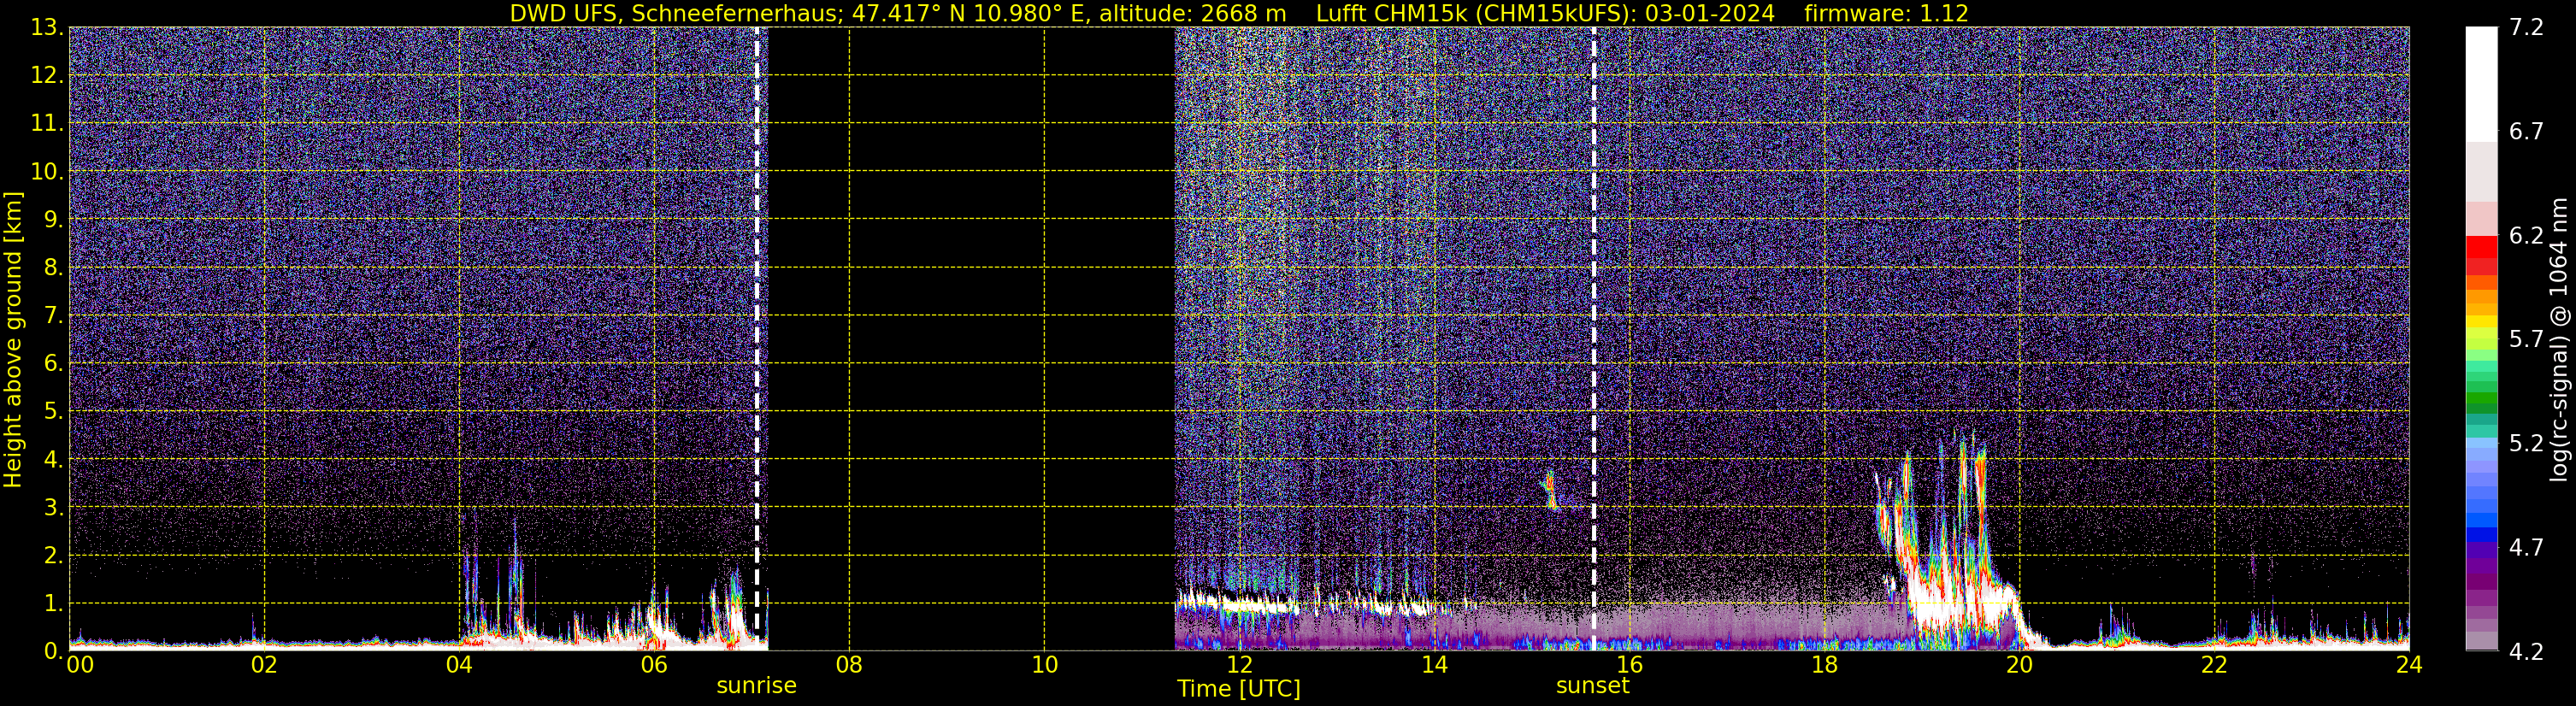Click the colorbar tick value '6.2'
2576x706 pixels.
pyautogui.click(x=2526, y=236)
